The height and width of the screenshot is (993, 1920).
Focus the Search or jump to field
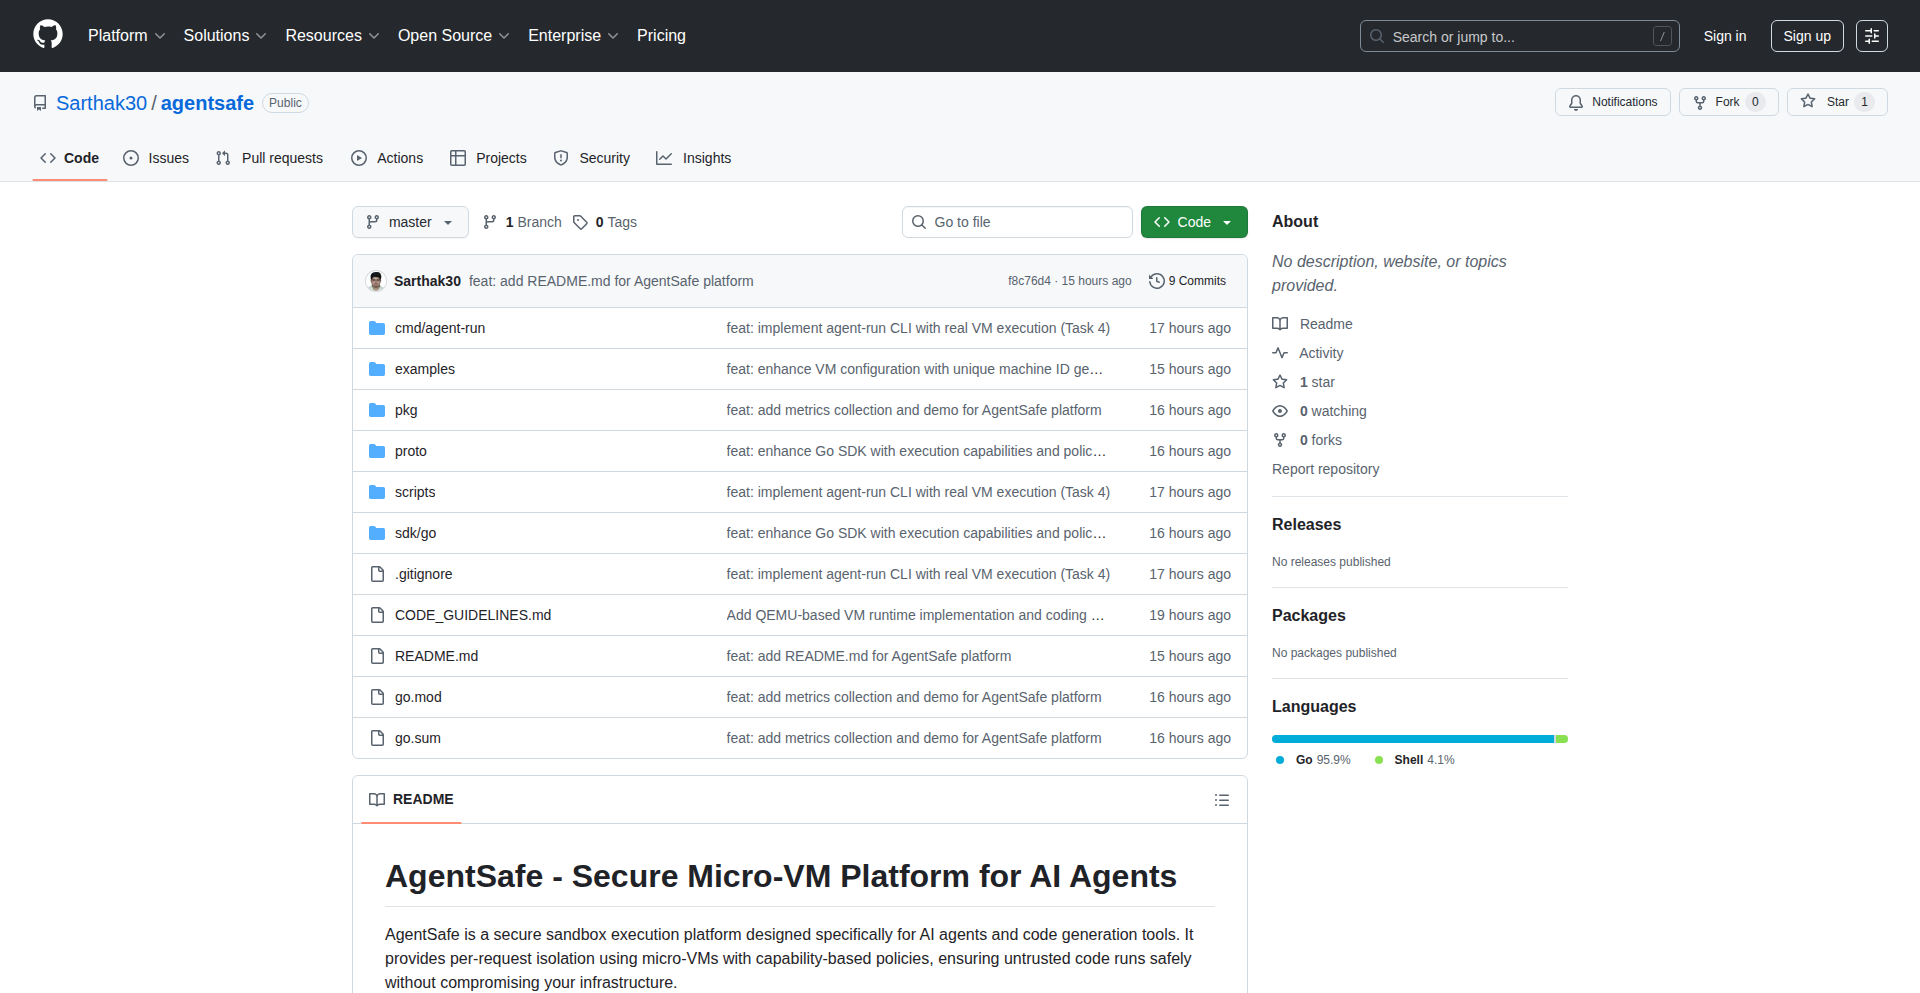(x=1519, y=36)
